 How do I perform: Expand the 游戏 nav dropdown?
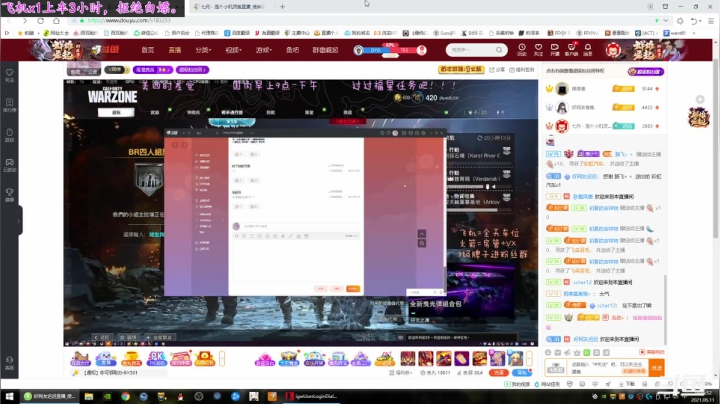click(264, 50)
